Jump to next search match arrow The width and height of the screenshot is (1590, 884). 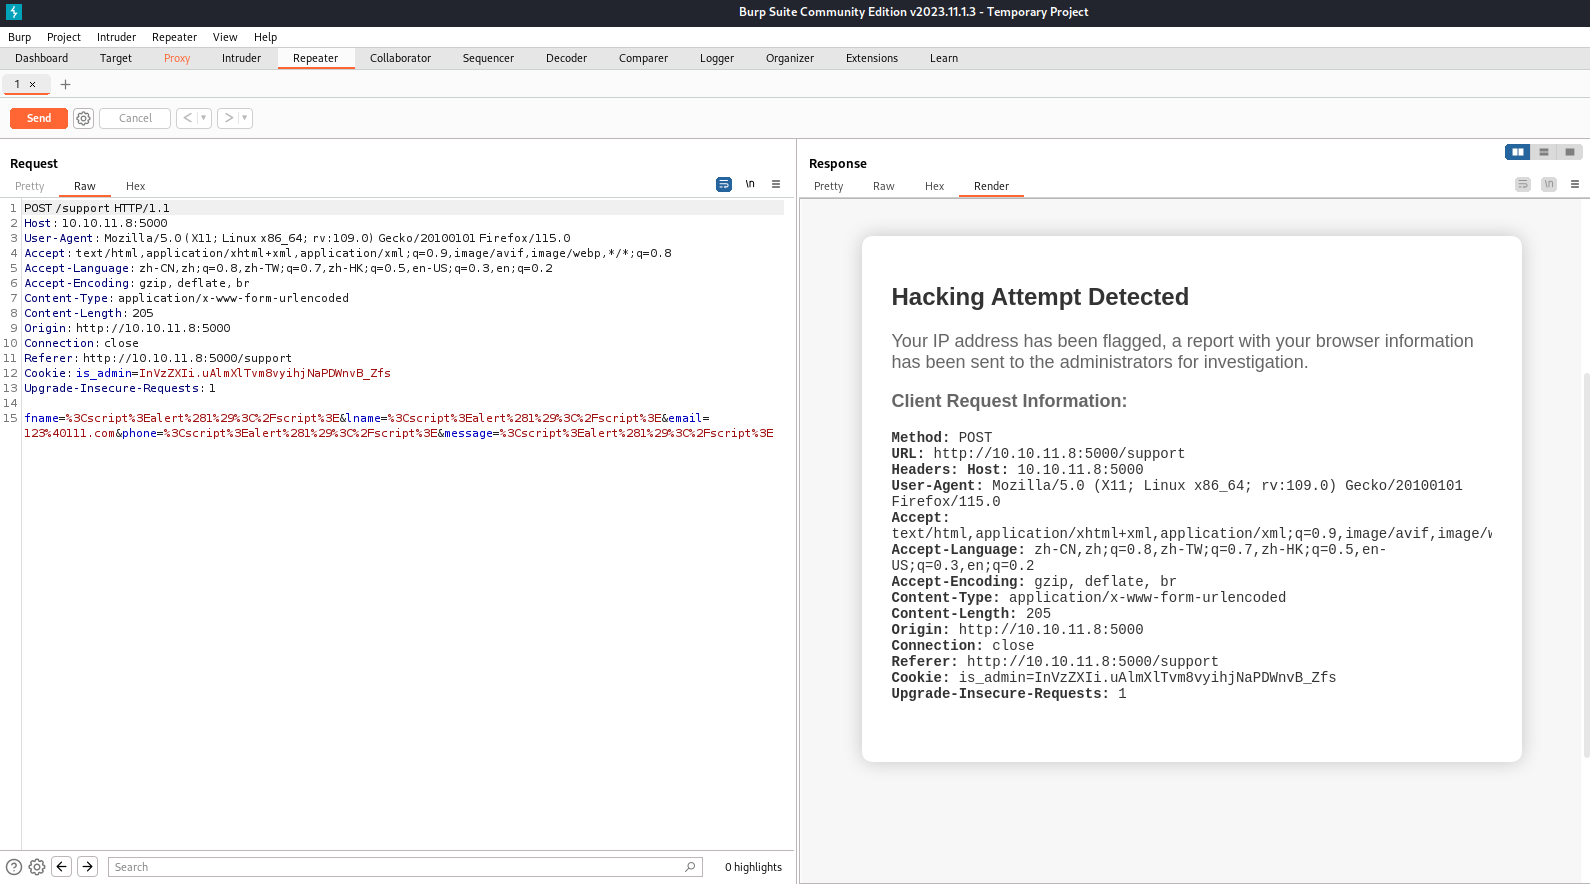coord(88,867)
